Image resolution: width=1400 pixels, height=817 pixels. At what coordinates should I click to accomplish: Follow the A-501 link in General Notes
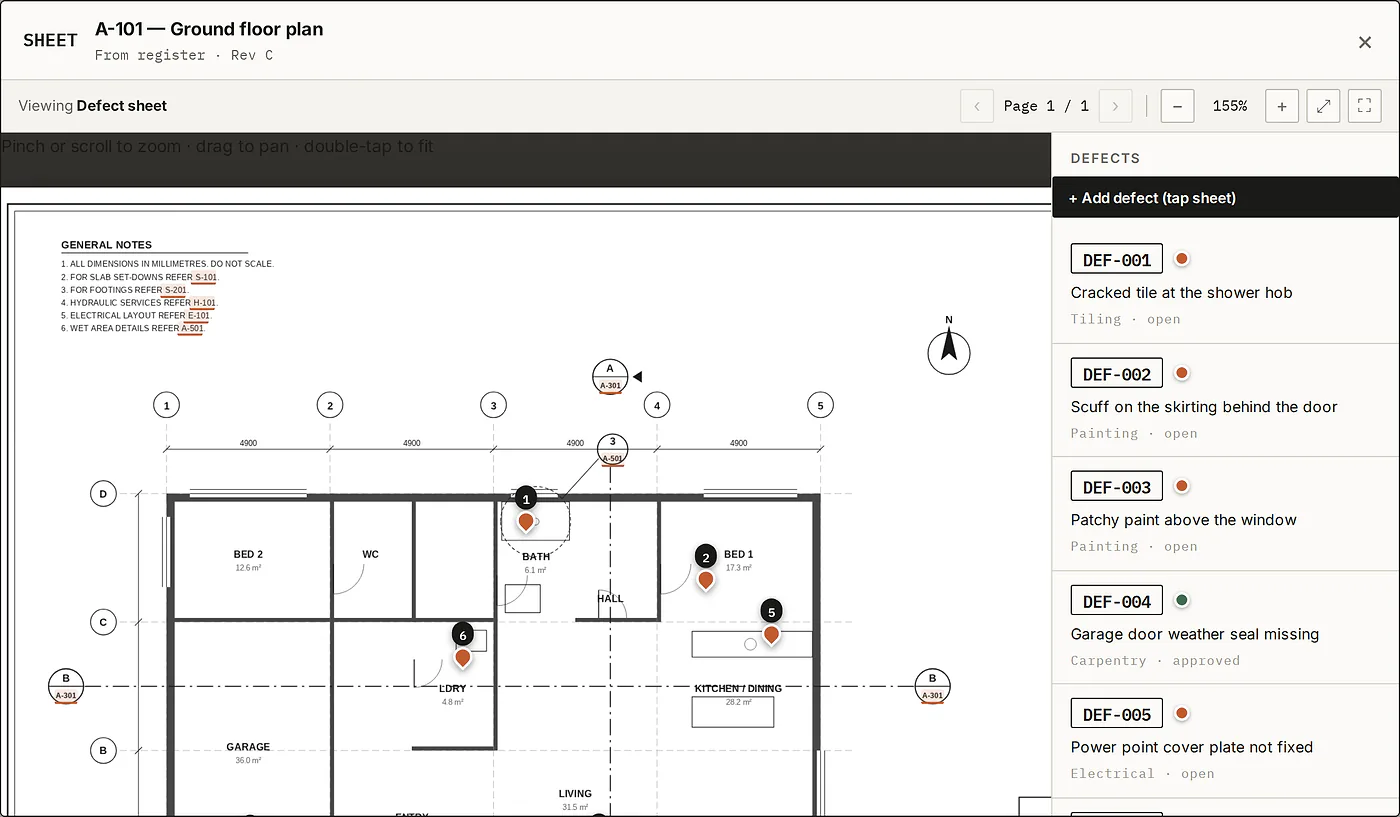tap(192, 329)
